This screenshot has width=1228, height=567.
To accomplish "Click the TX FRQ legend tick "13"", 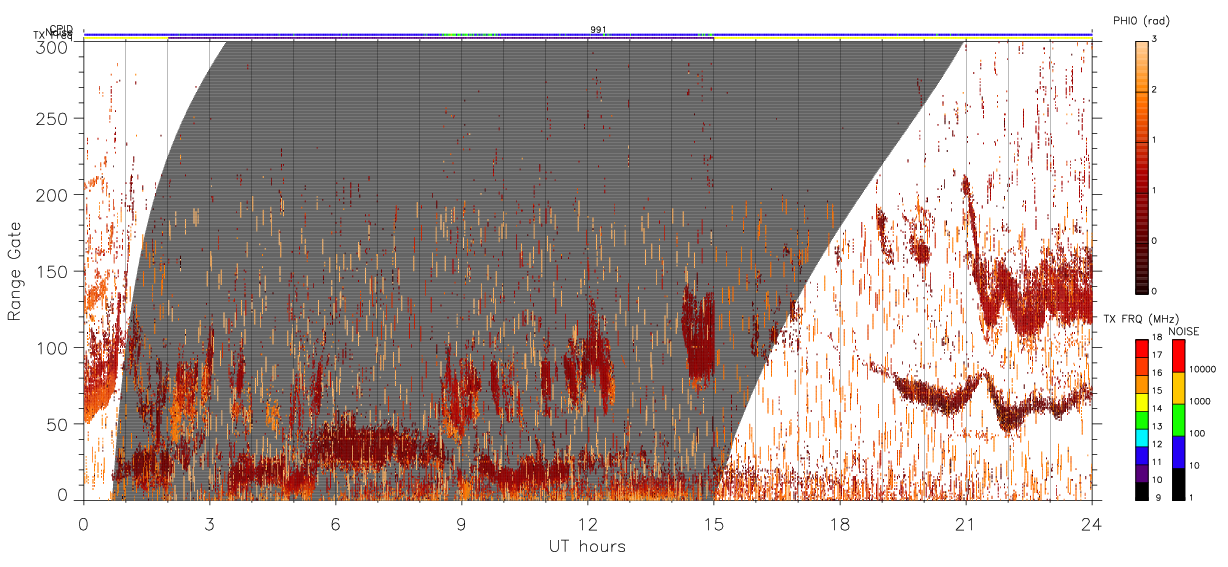I will click(x=1157, y=426).
